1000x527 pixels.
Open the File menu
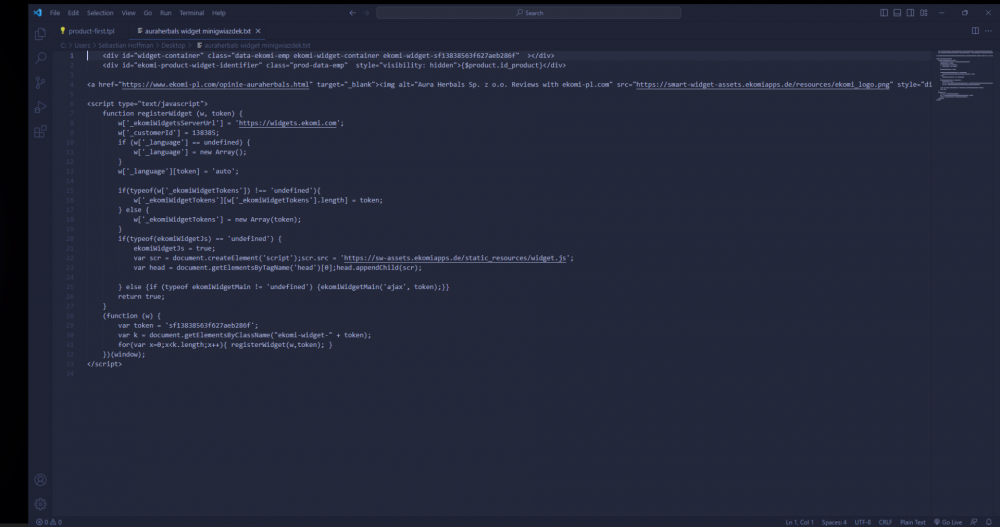(55, 13)
